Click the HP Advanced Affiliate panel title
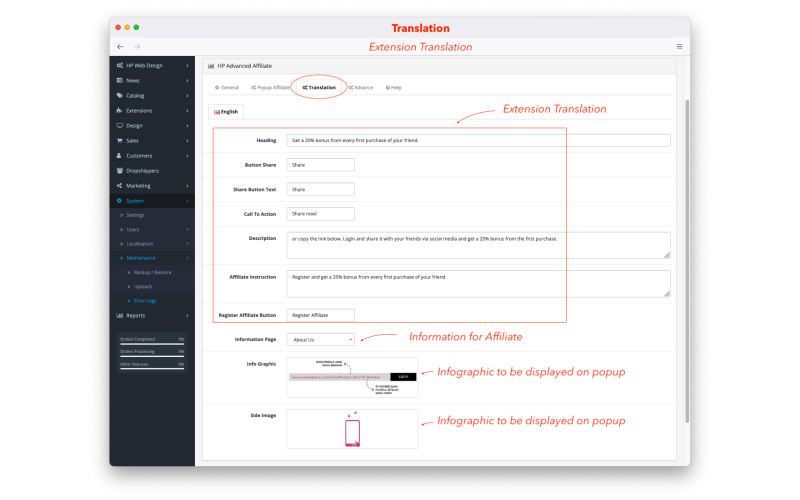This screenshot has width=800, height=500. [244, 66]
